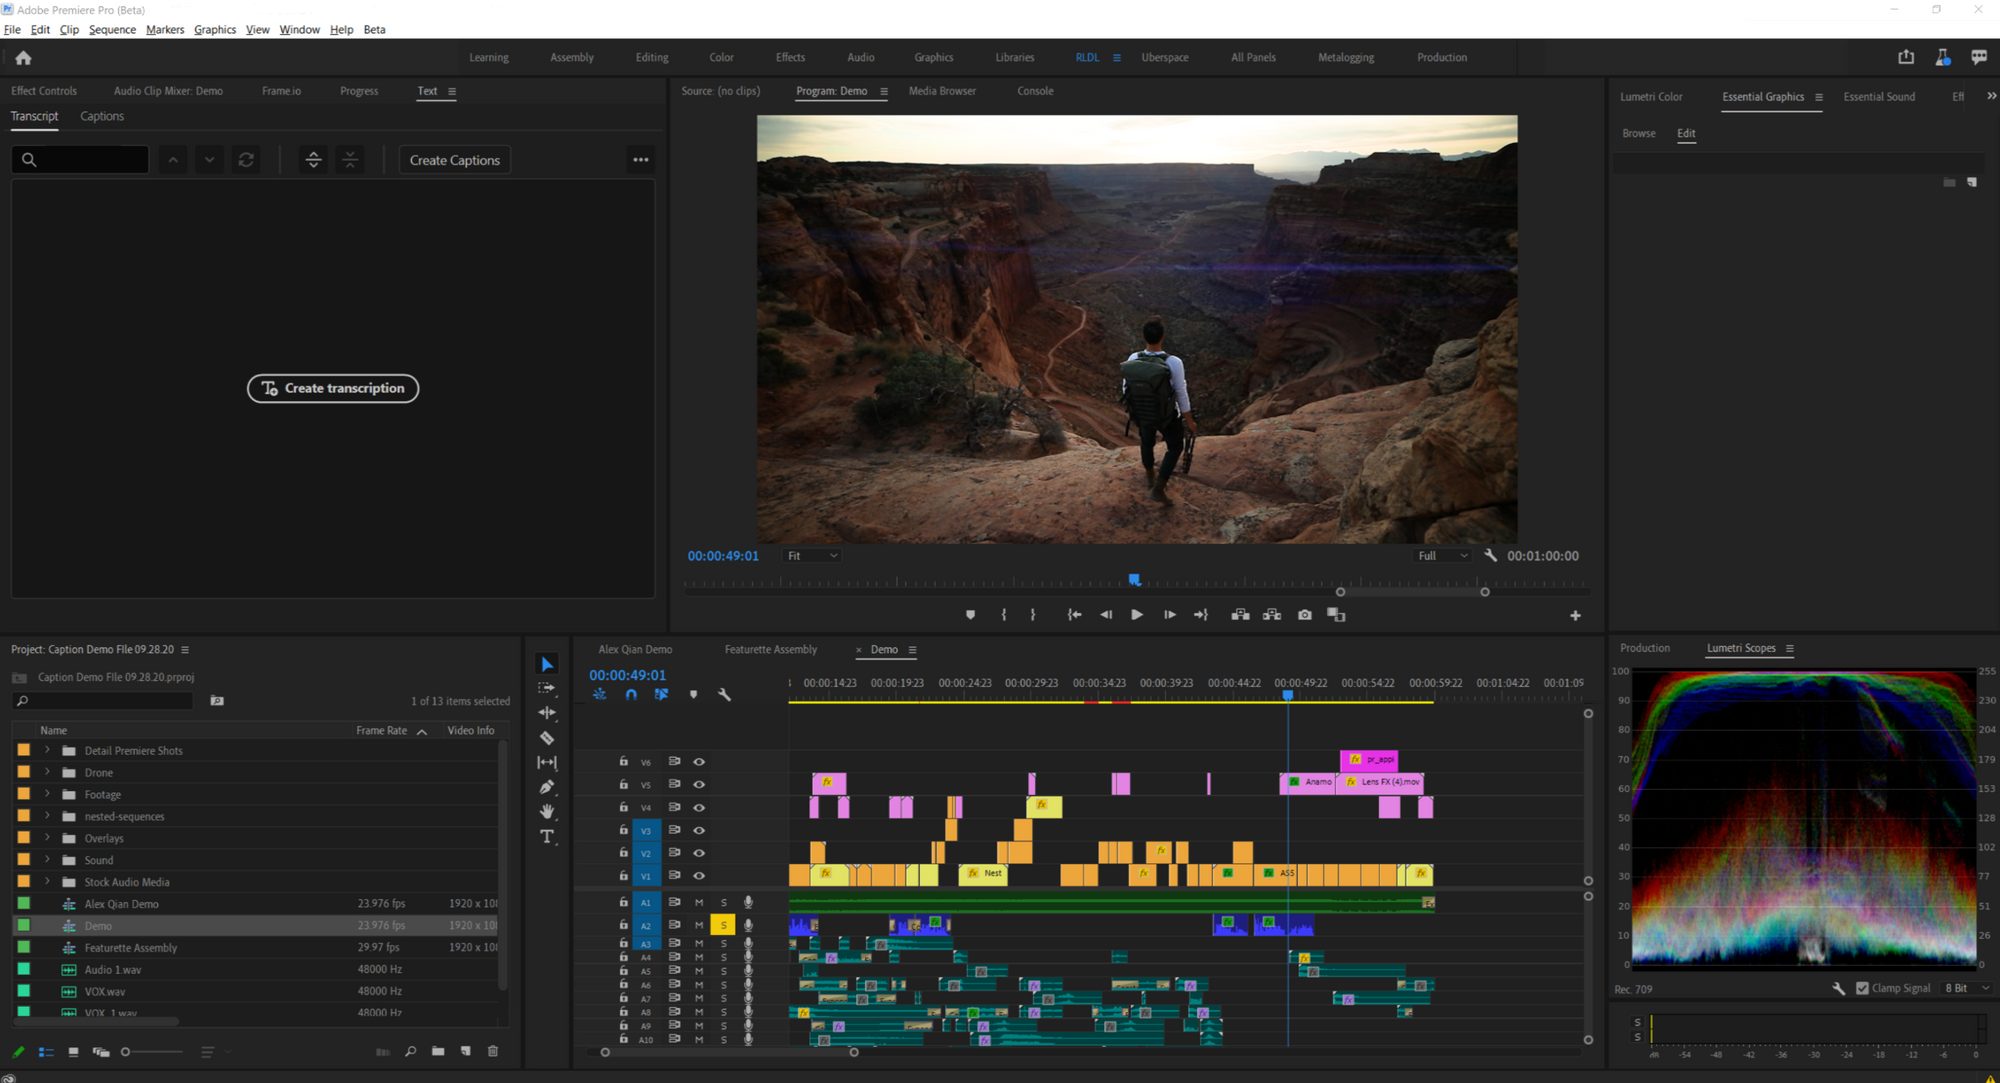Switch to the Captions tab
Screen dimensions: 2000x1083
(x=102, y=116)
